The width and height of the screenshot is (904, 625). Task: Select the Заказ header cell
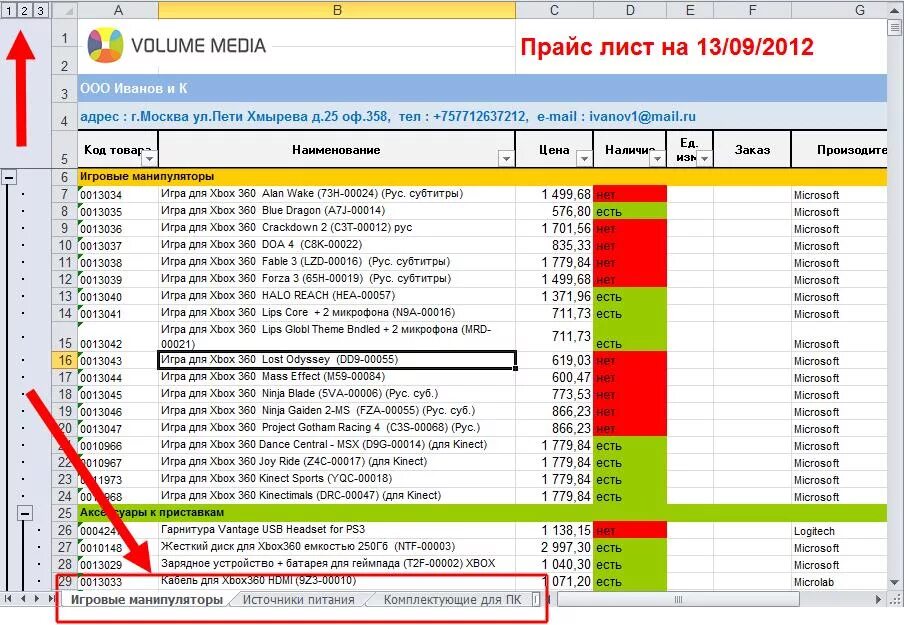pos(752,149)
